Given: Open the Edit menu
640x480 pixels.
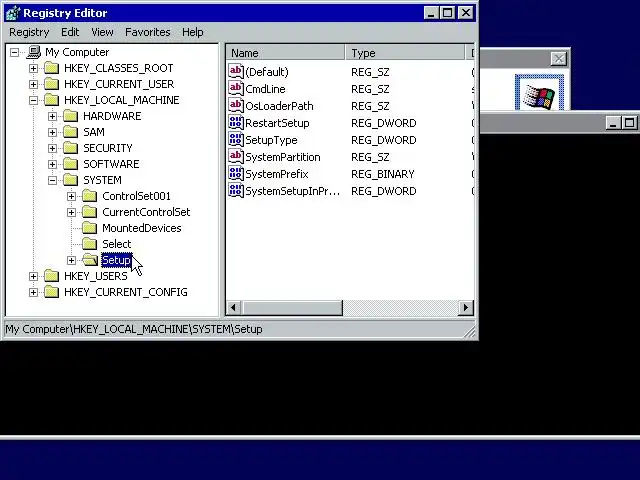Looking at the screenshot, I should [x=70, y=32].
